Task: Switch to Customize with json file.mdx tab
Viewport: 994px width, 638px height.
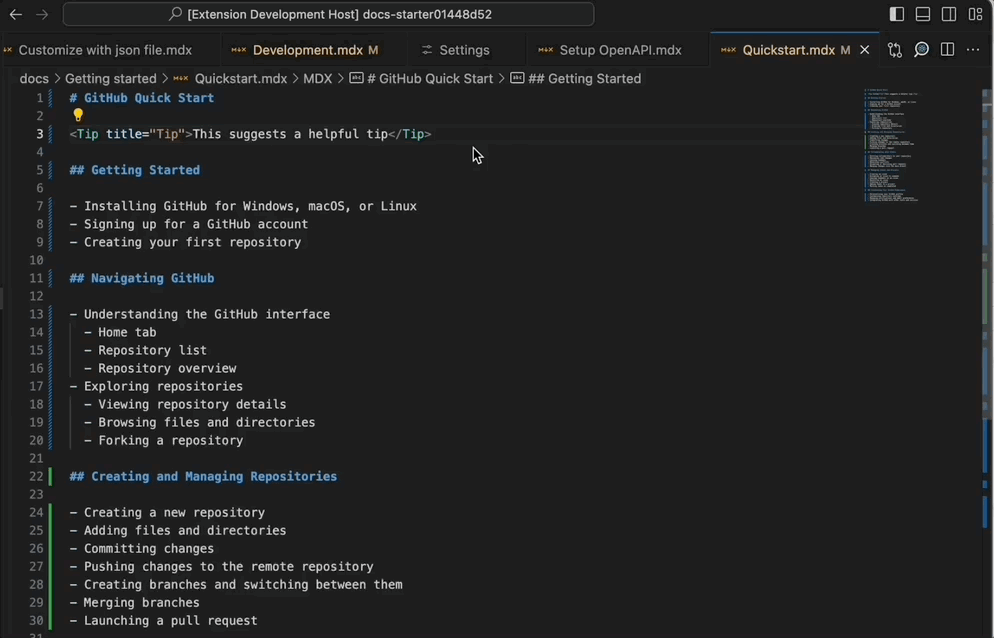Action: [105, 50]
